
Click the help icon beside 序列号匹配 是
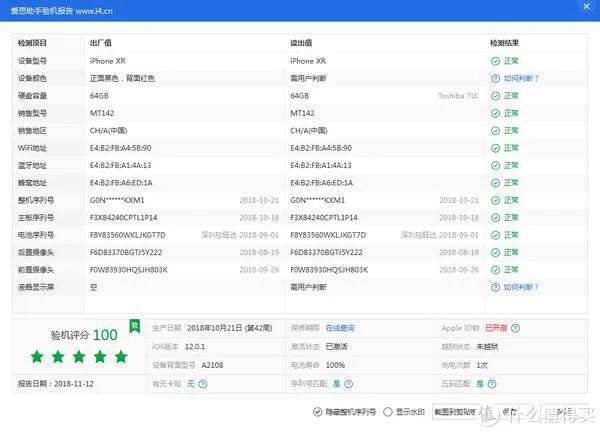tap(348, 384)
